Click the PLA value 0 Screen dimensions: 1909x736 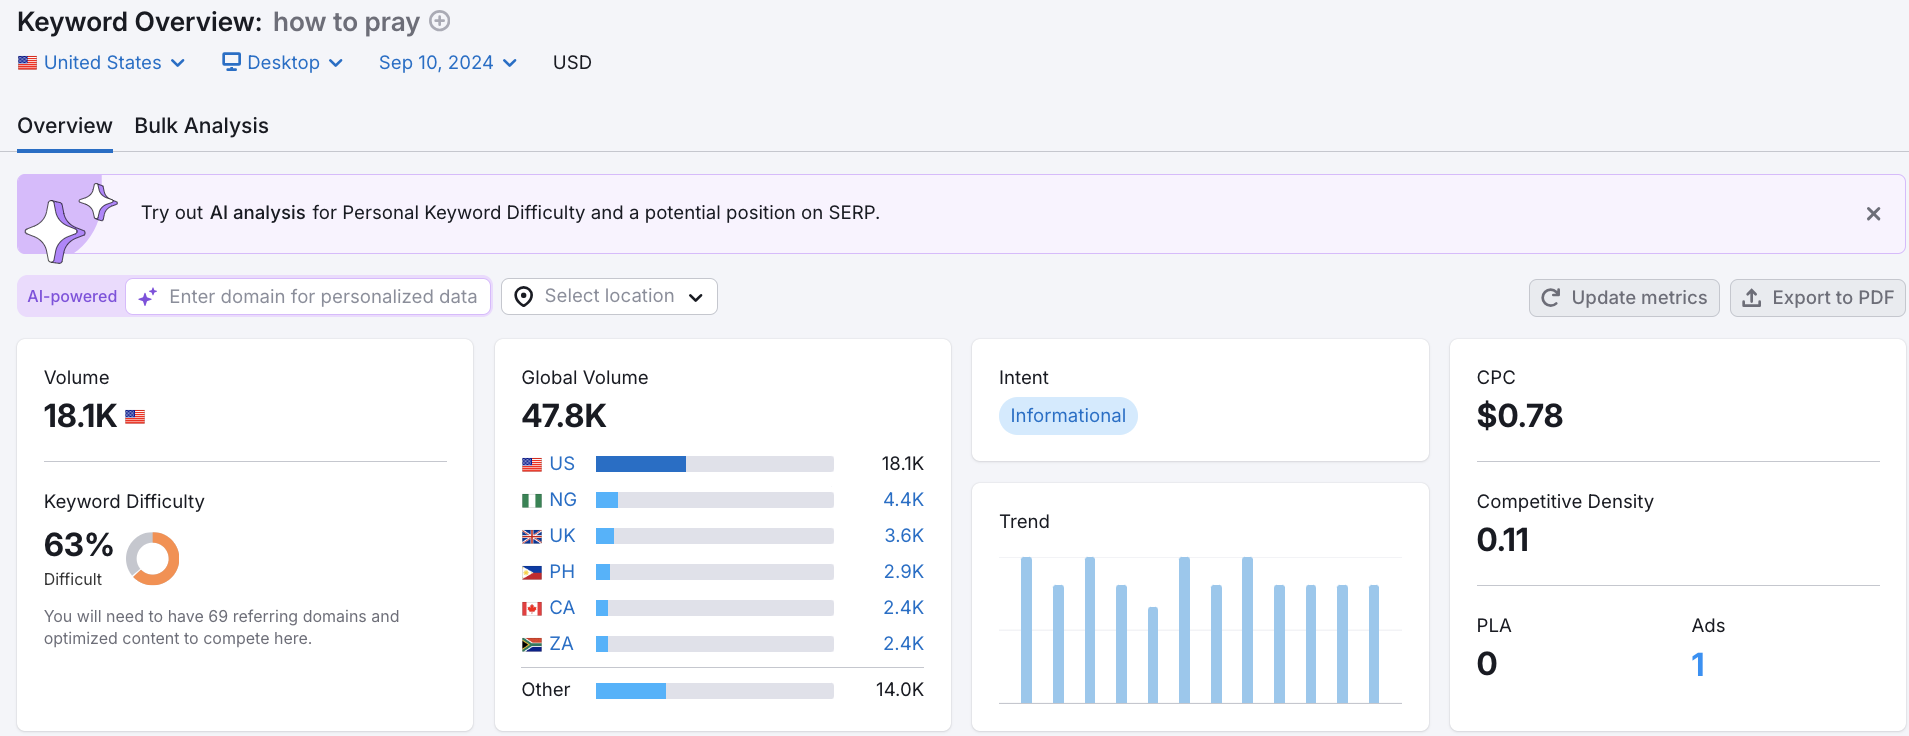point(1487,664)
